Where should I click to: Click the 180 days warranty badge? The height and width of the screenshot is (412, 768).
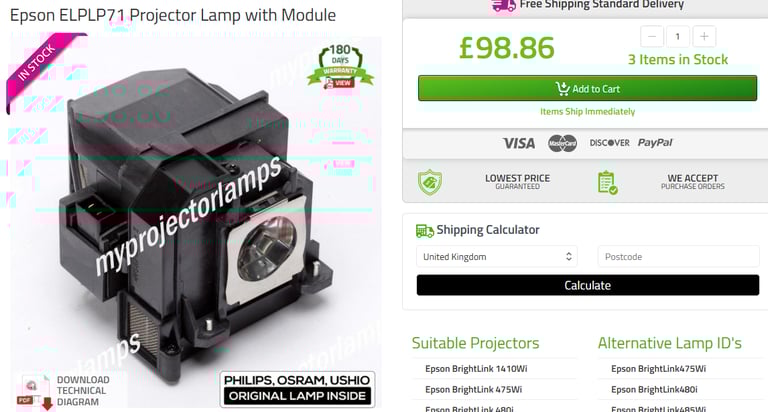(x=340, y=66)
